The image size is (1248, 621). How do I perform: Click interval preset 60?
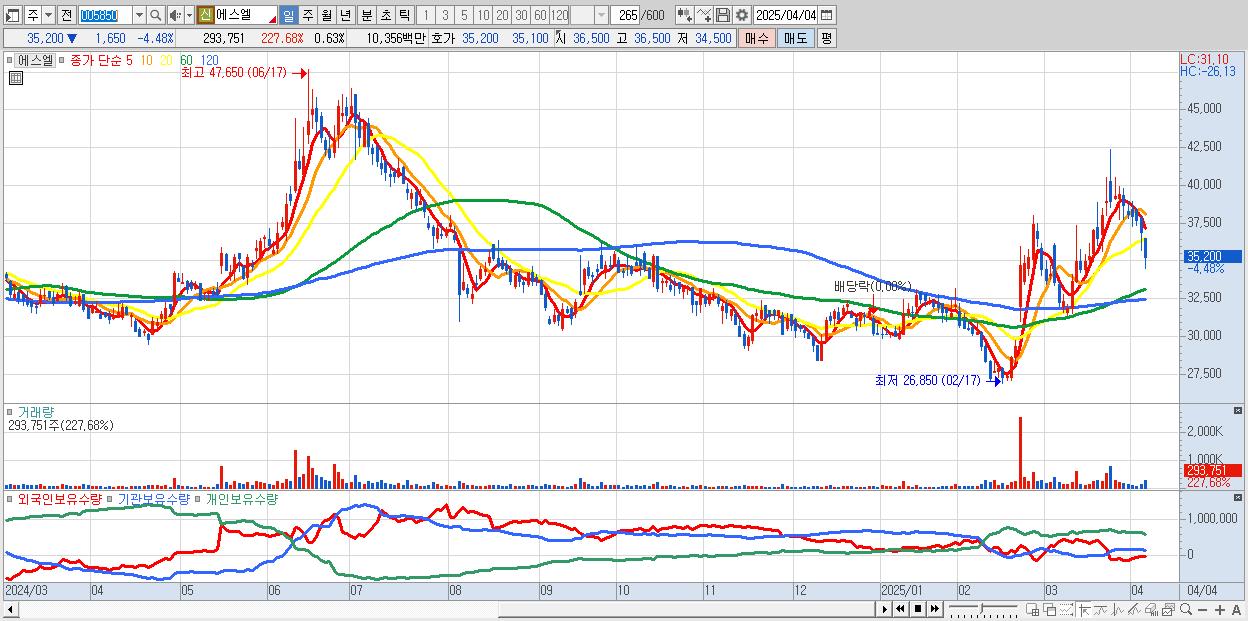(x=540, y=15)
